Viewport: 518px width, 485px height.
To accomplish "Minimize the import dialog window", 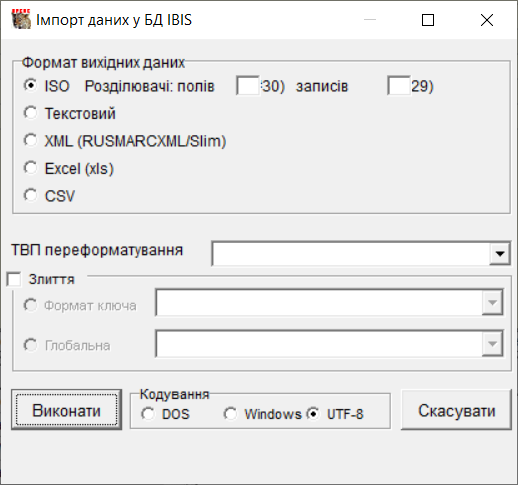I will click(x=370, y=20).
